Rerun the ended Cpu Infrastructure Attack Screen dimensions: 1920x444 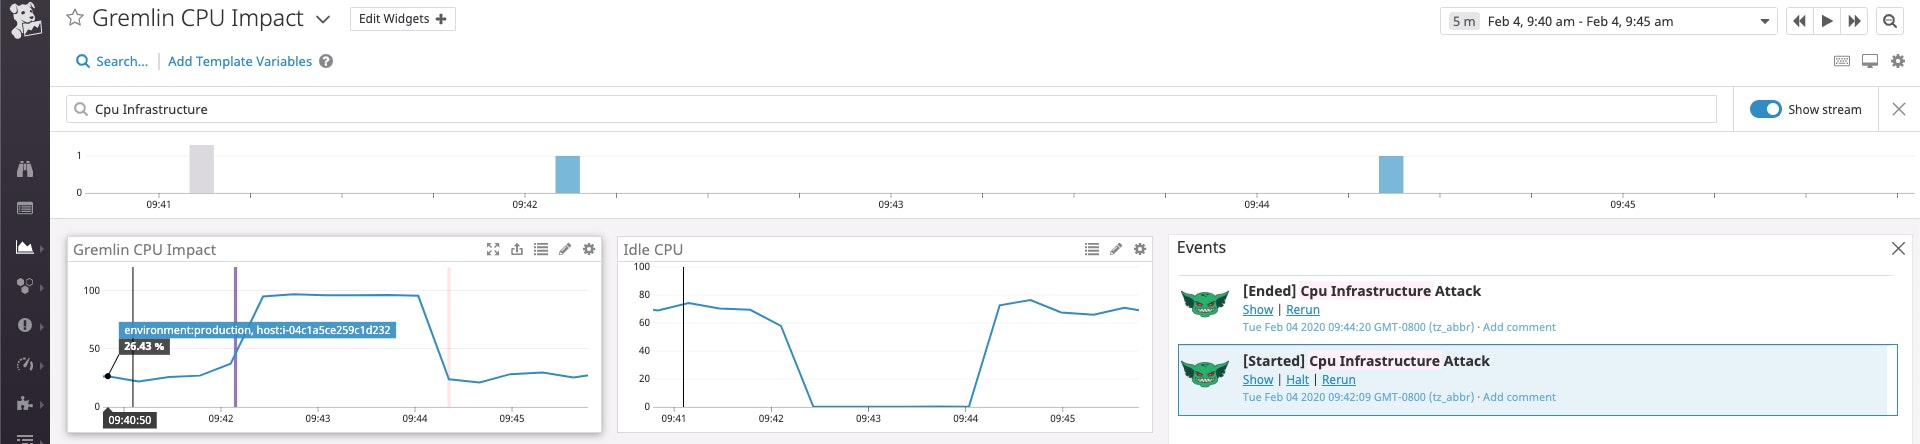coord(1303,310)
